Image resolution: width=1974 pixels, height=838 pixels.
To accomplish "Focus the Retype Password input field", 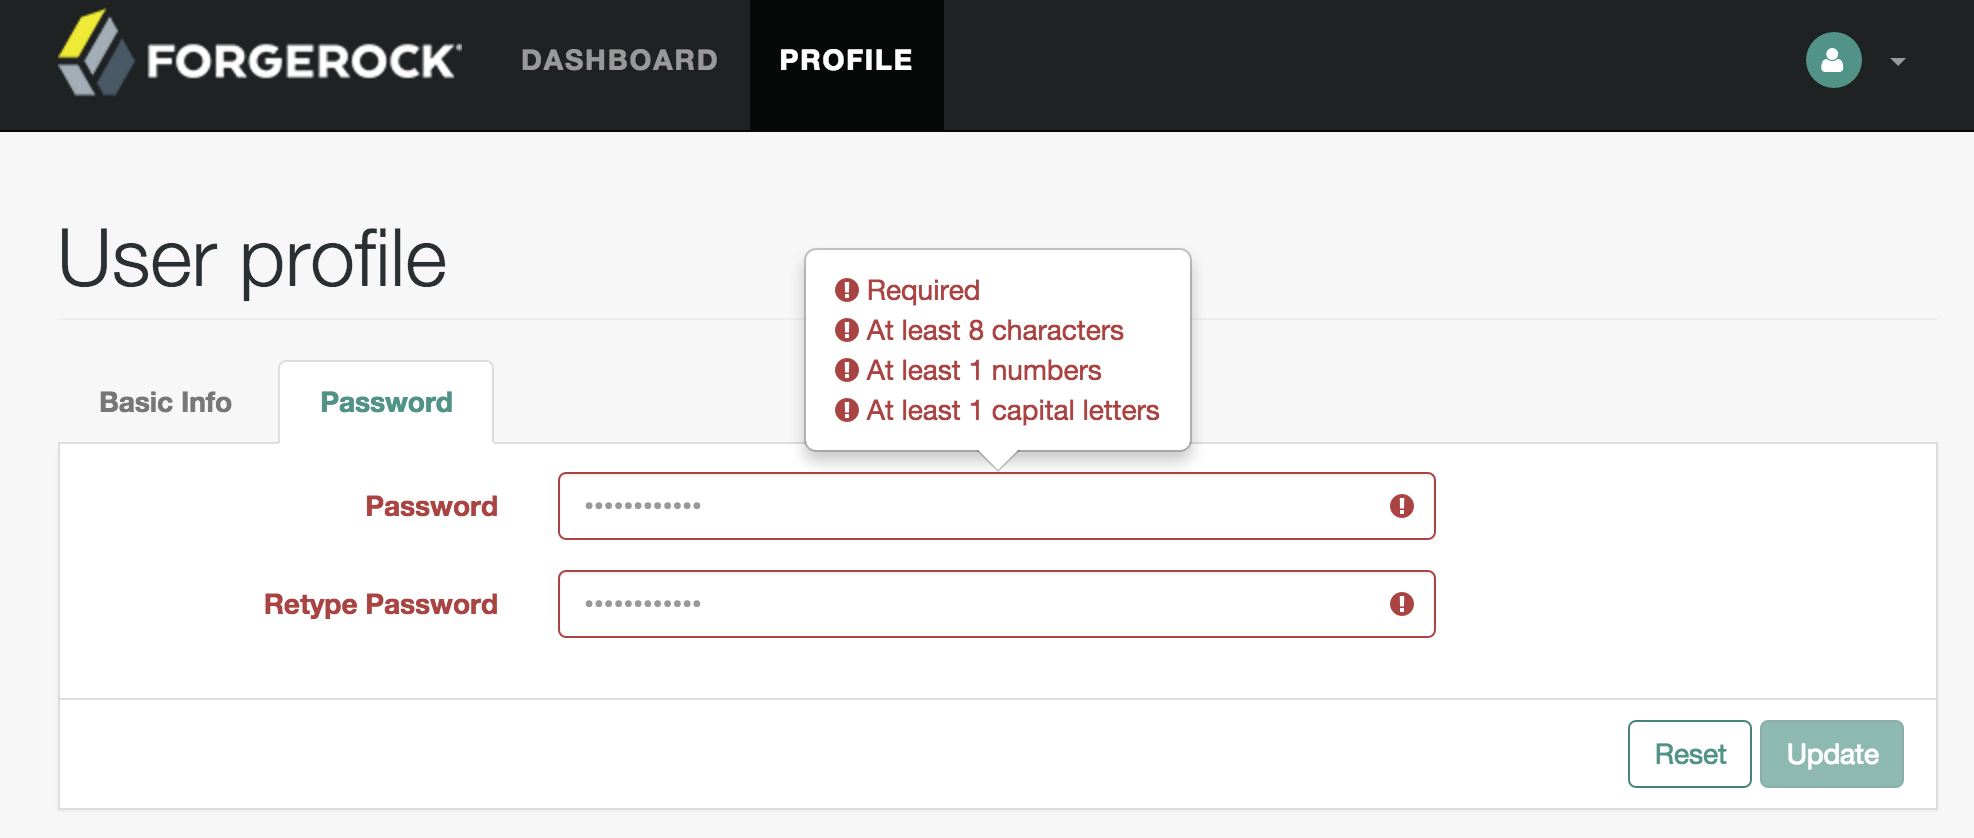I will click(996, 604).
